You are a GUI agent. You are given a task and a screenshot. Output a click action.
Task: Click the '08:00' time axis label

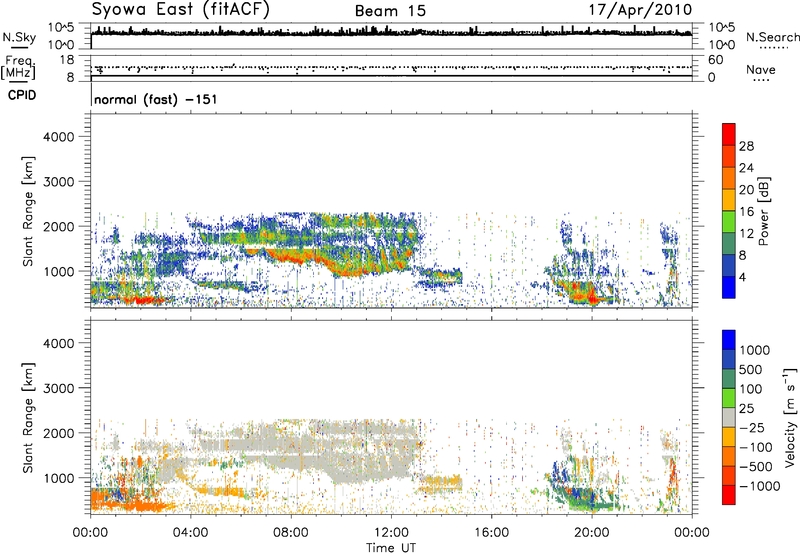click(x=291, y=533)
